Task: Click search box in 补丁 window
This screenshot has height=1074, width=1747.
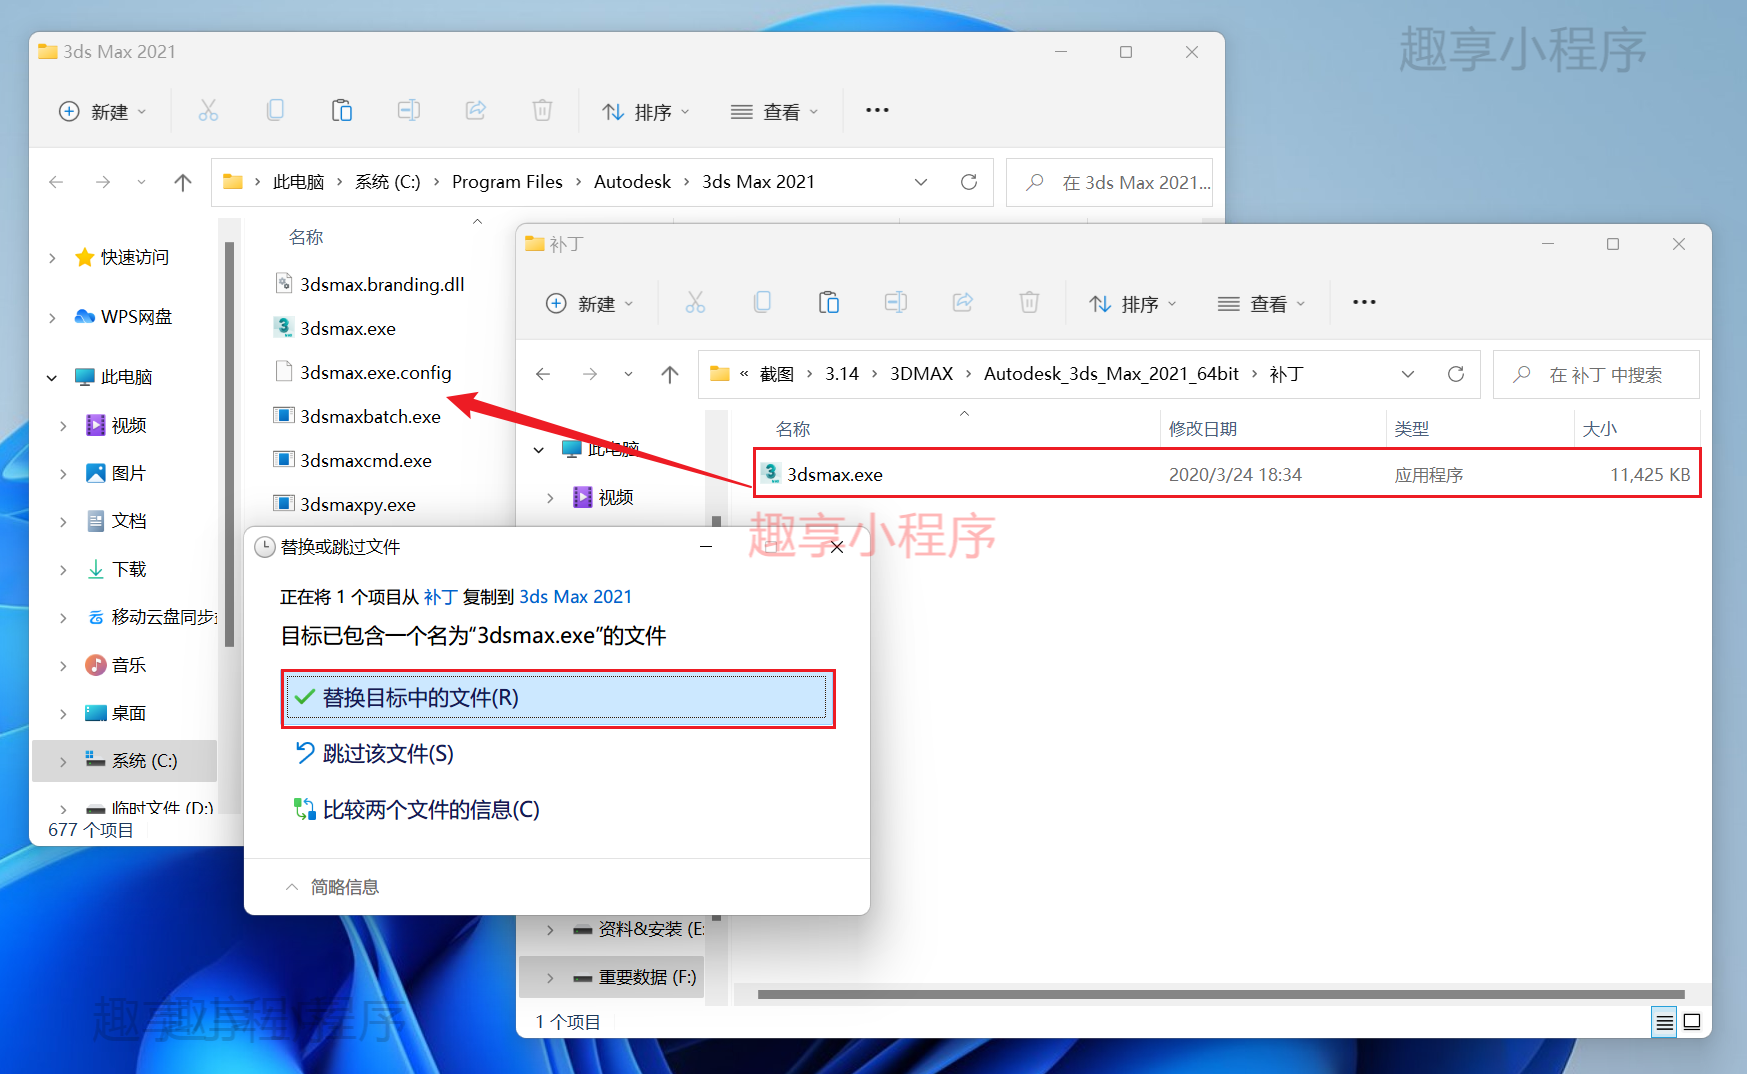Action: pos(1596,374)
